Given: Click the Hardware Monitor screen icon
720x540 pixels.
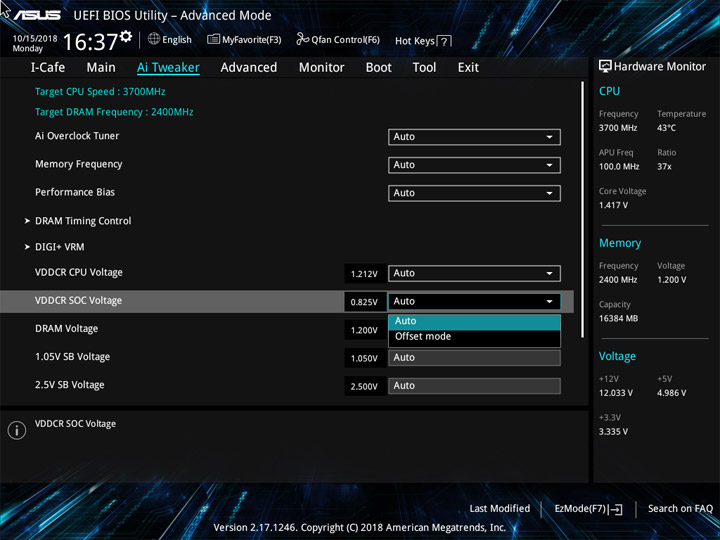Looking at the screenshot, I should coord(605,67).
